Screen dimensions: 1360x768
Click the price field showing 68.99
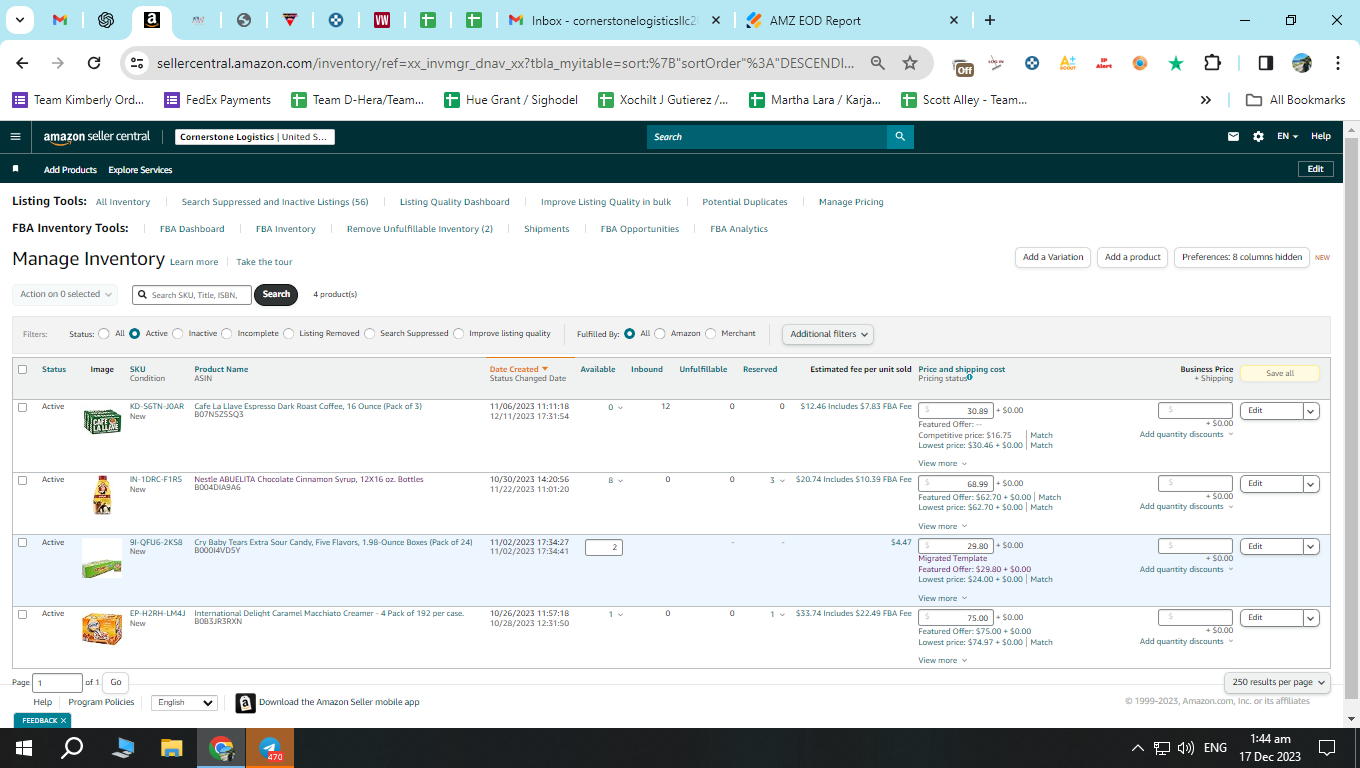(x=956, y=484)
